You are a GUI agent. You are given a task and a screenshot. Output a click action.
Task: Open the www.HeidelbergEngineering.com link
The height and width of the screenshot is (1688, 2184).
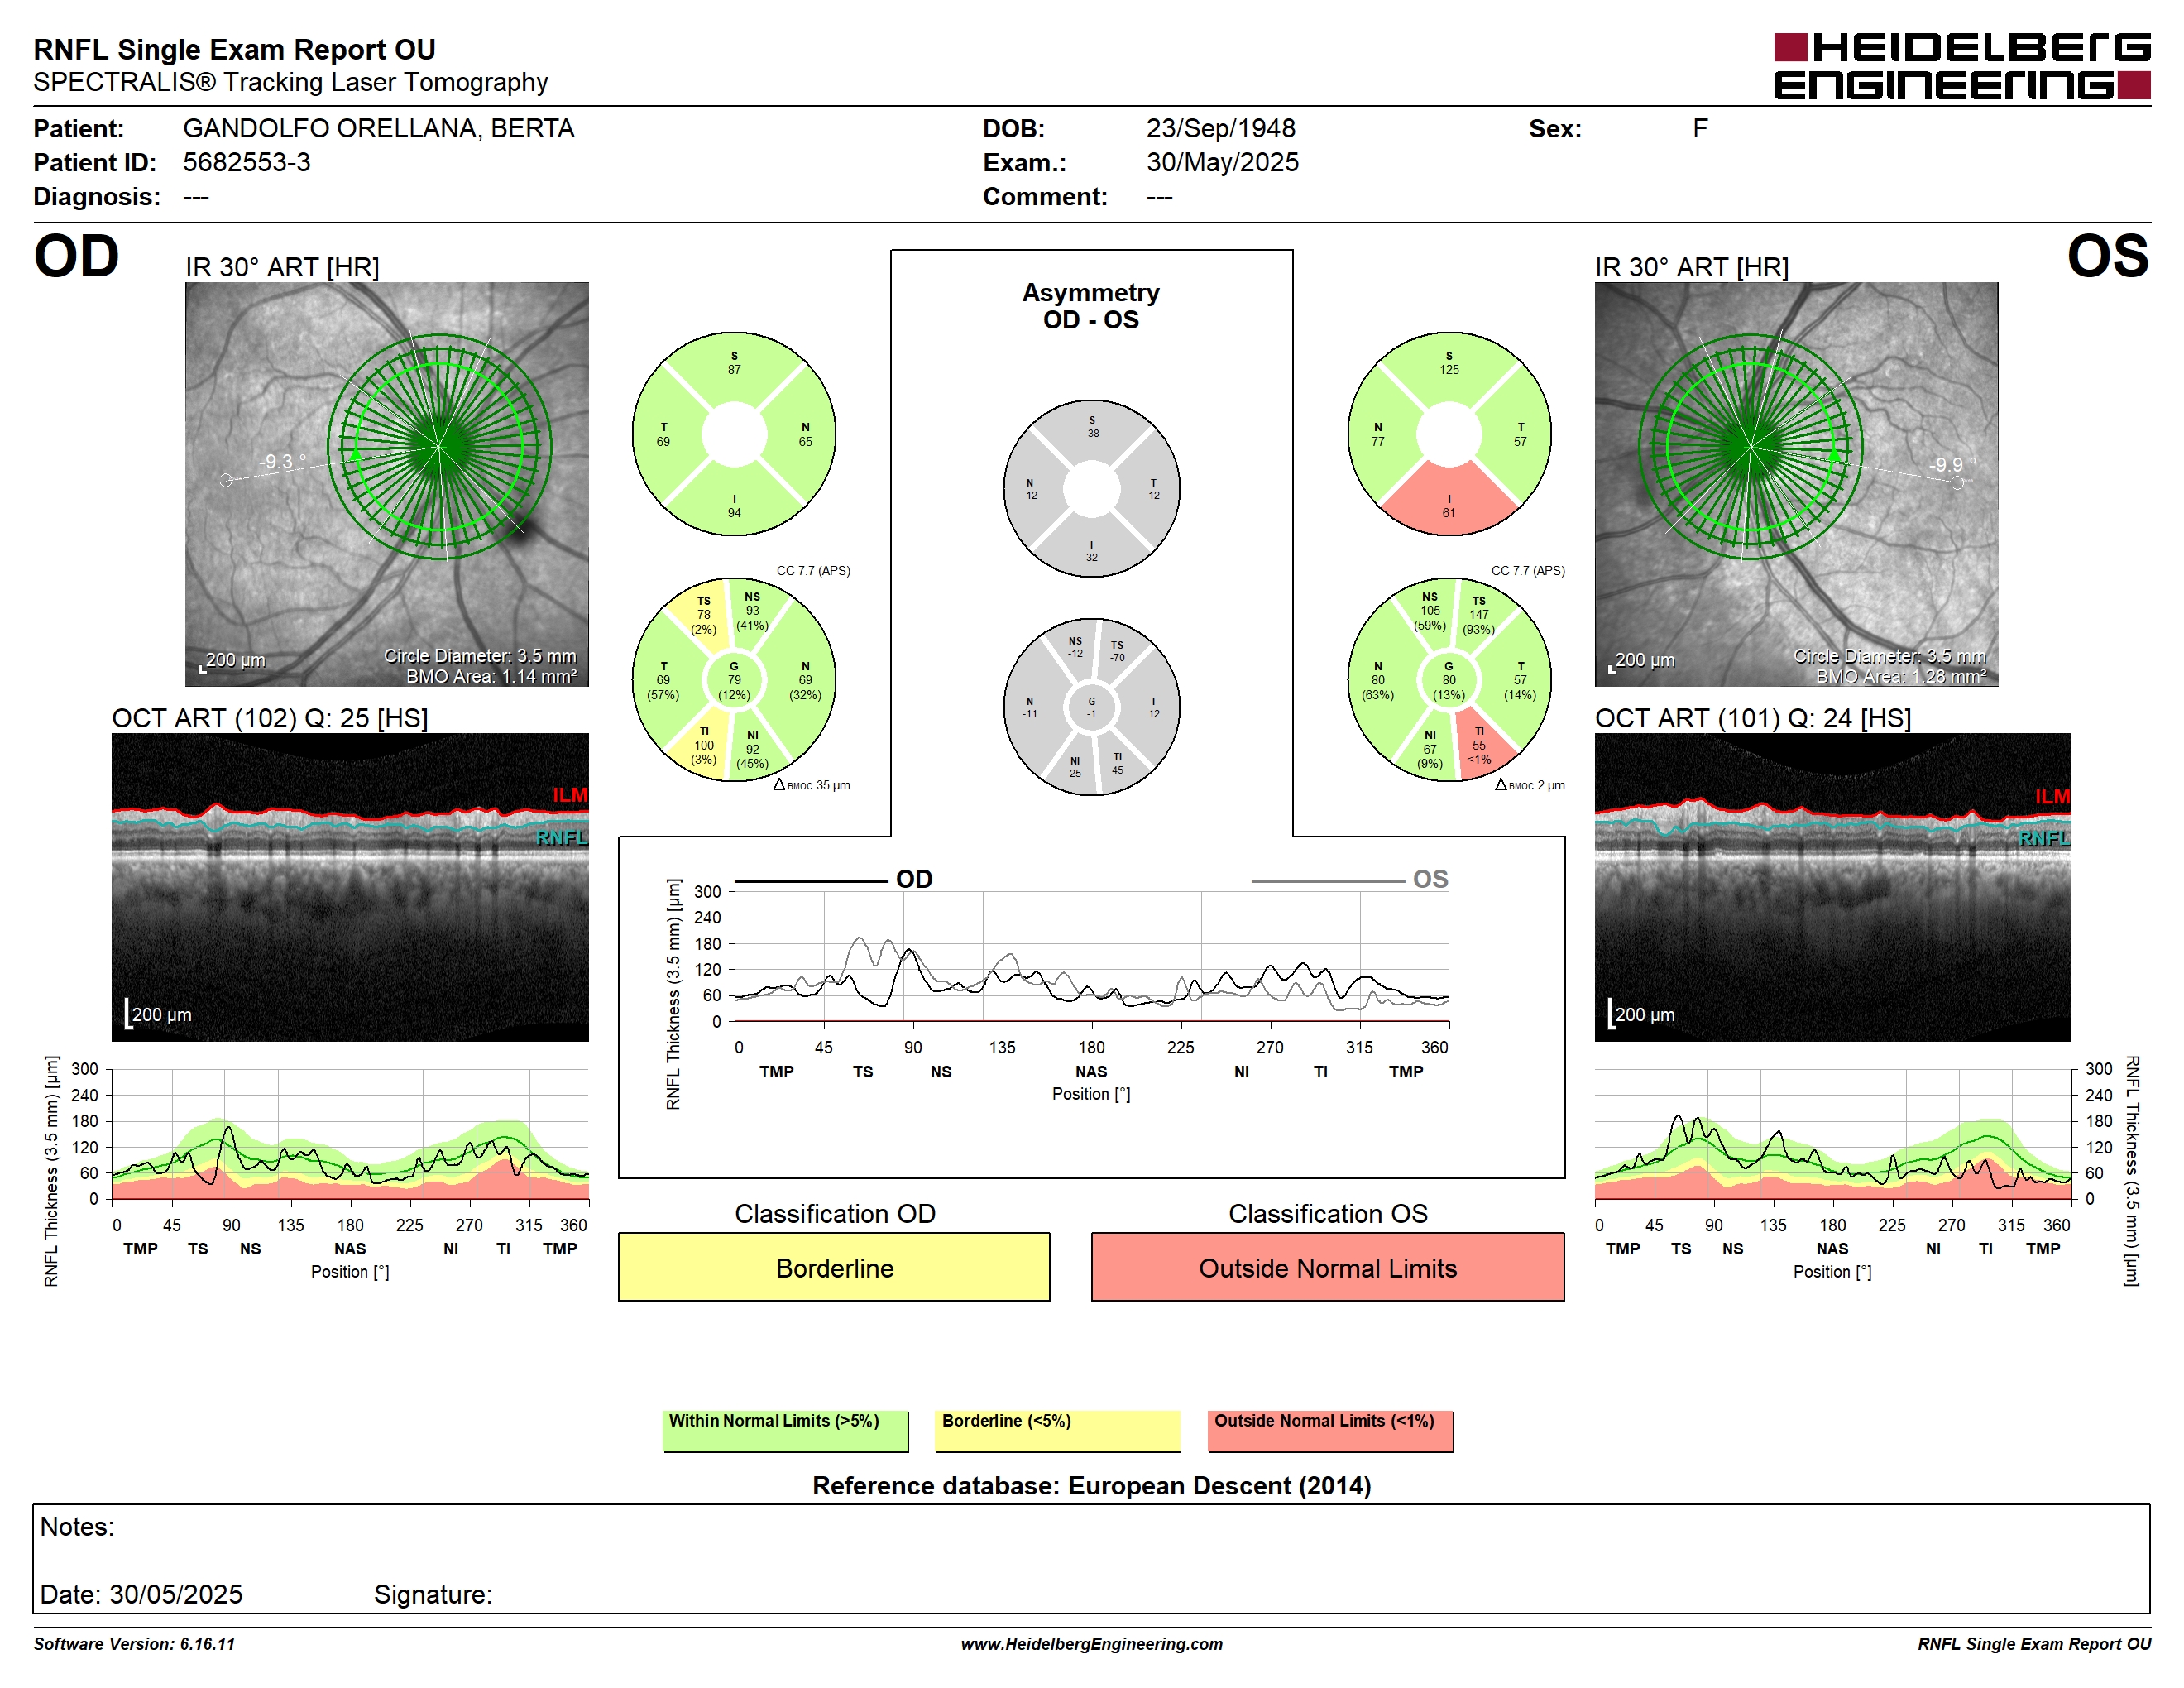coord(1092,1644)
